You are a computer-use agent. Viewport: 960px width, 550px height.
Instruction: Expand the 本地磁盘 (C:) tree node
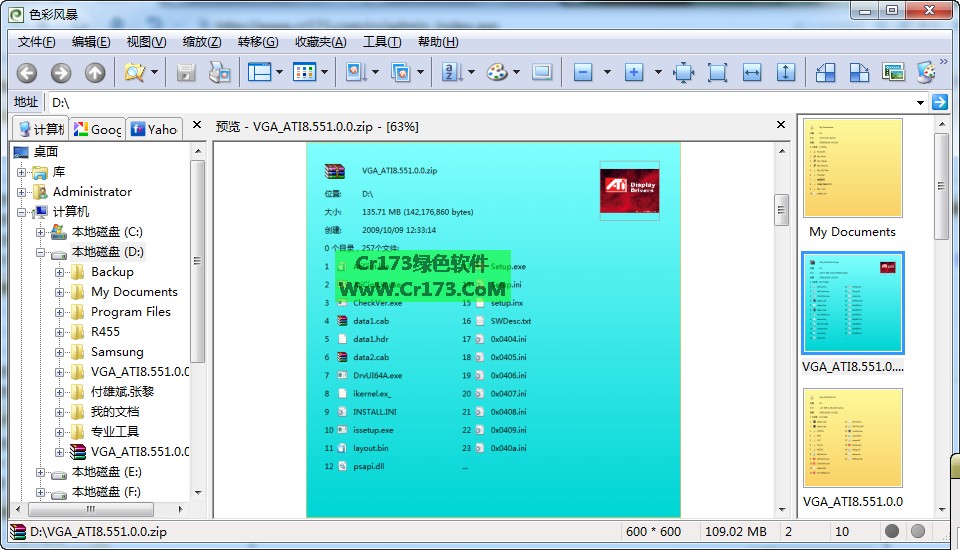pyautogui.click(x=40, y=232)
